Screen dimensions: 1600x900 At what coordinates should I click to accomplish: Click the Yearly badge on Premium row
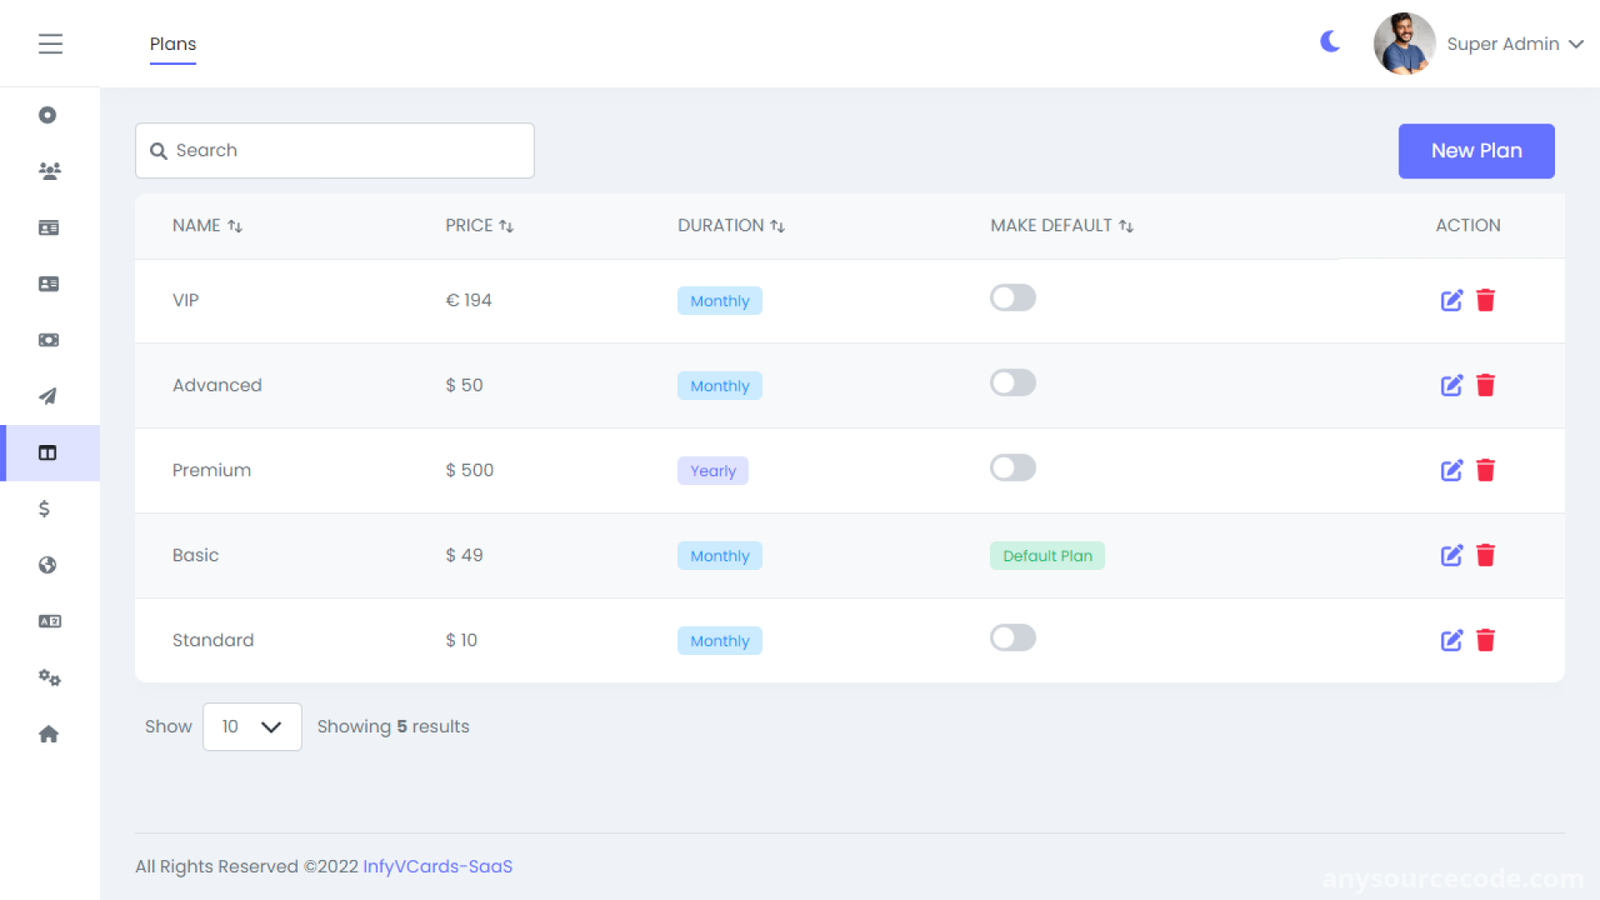(713, 471)
